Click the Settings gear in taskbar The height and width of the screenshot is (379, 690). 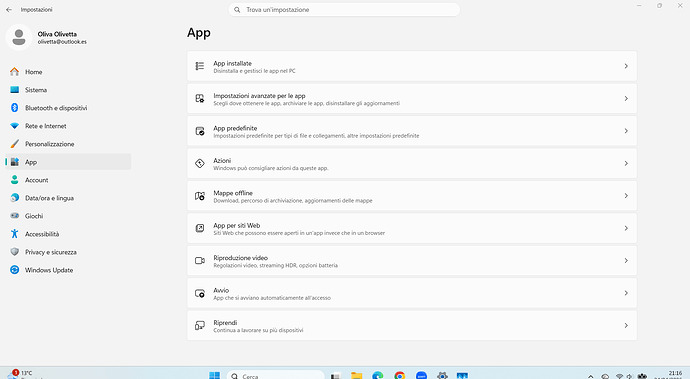(442, 375)
